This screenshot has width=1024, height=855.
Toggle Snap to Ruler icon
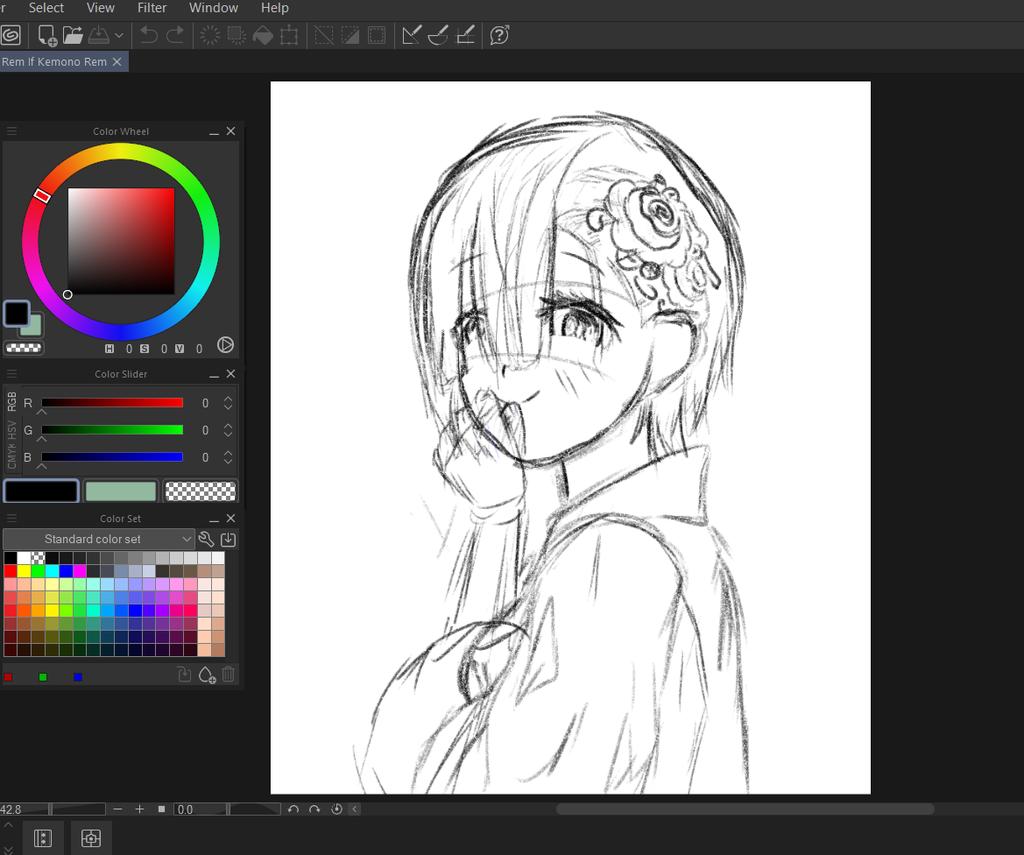click(x=411, y=35)
